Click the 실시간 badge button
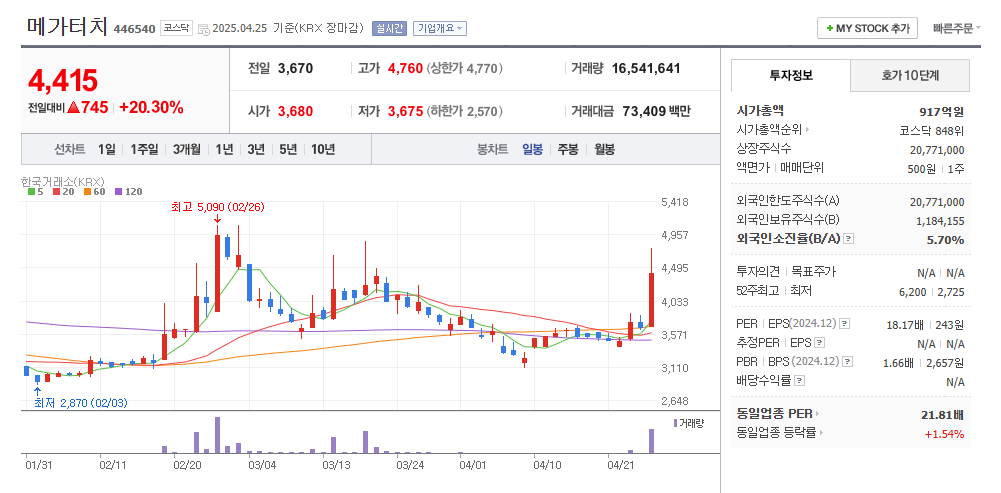Image resolution: width=1001 pixels, height=493 pixels. pyautogui.click(x=389, y=28)
